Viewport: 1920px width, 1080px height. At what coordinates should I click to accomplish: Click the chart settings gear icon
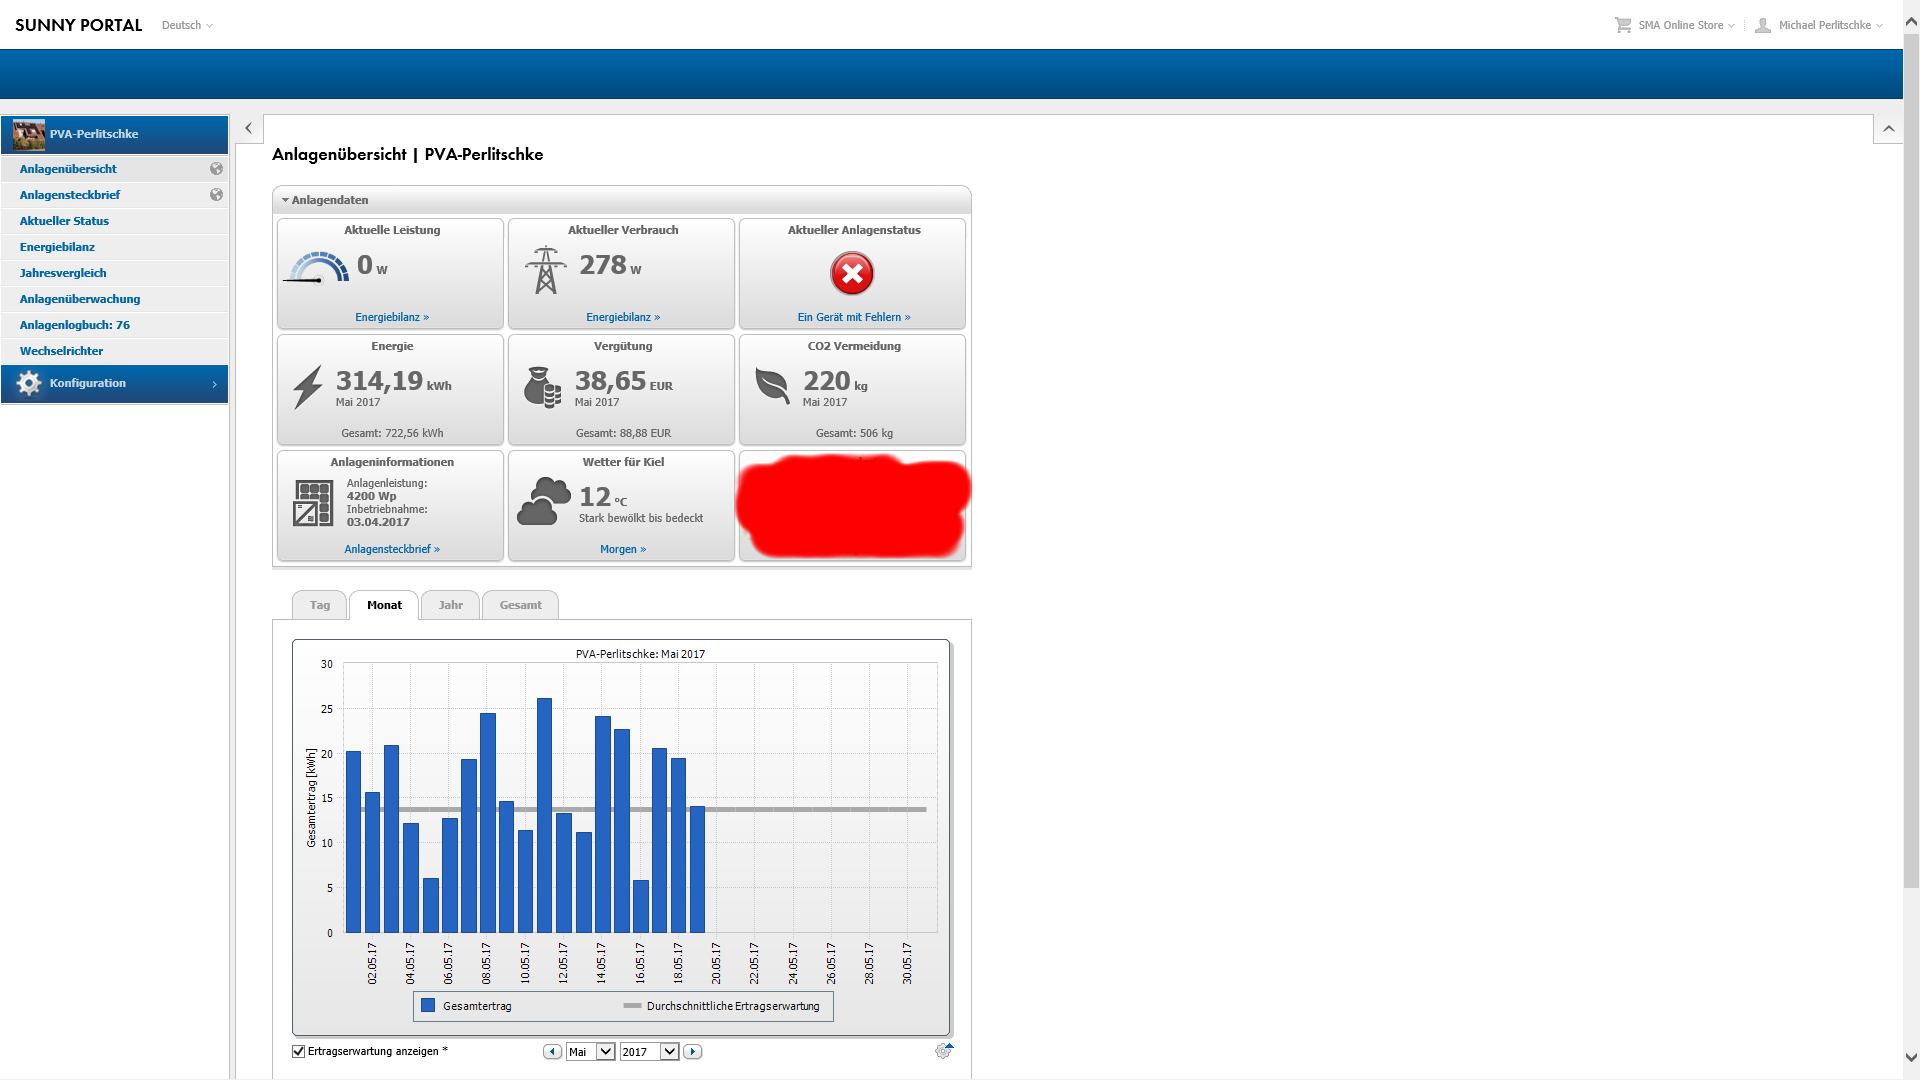click(x=943, y=1051)
